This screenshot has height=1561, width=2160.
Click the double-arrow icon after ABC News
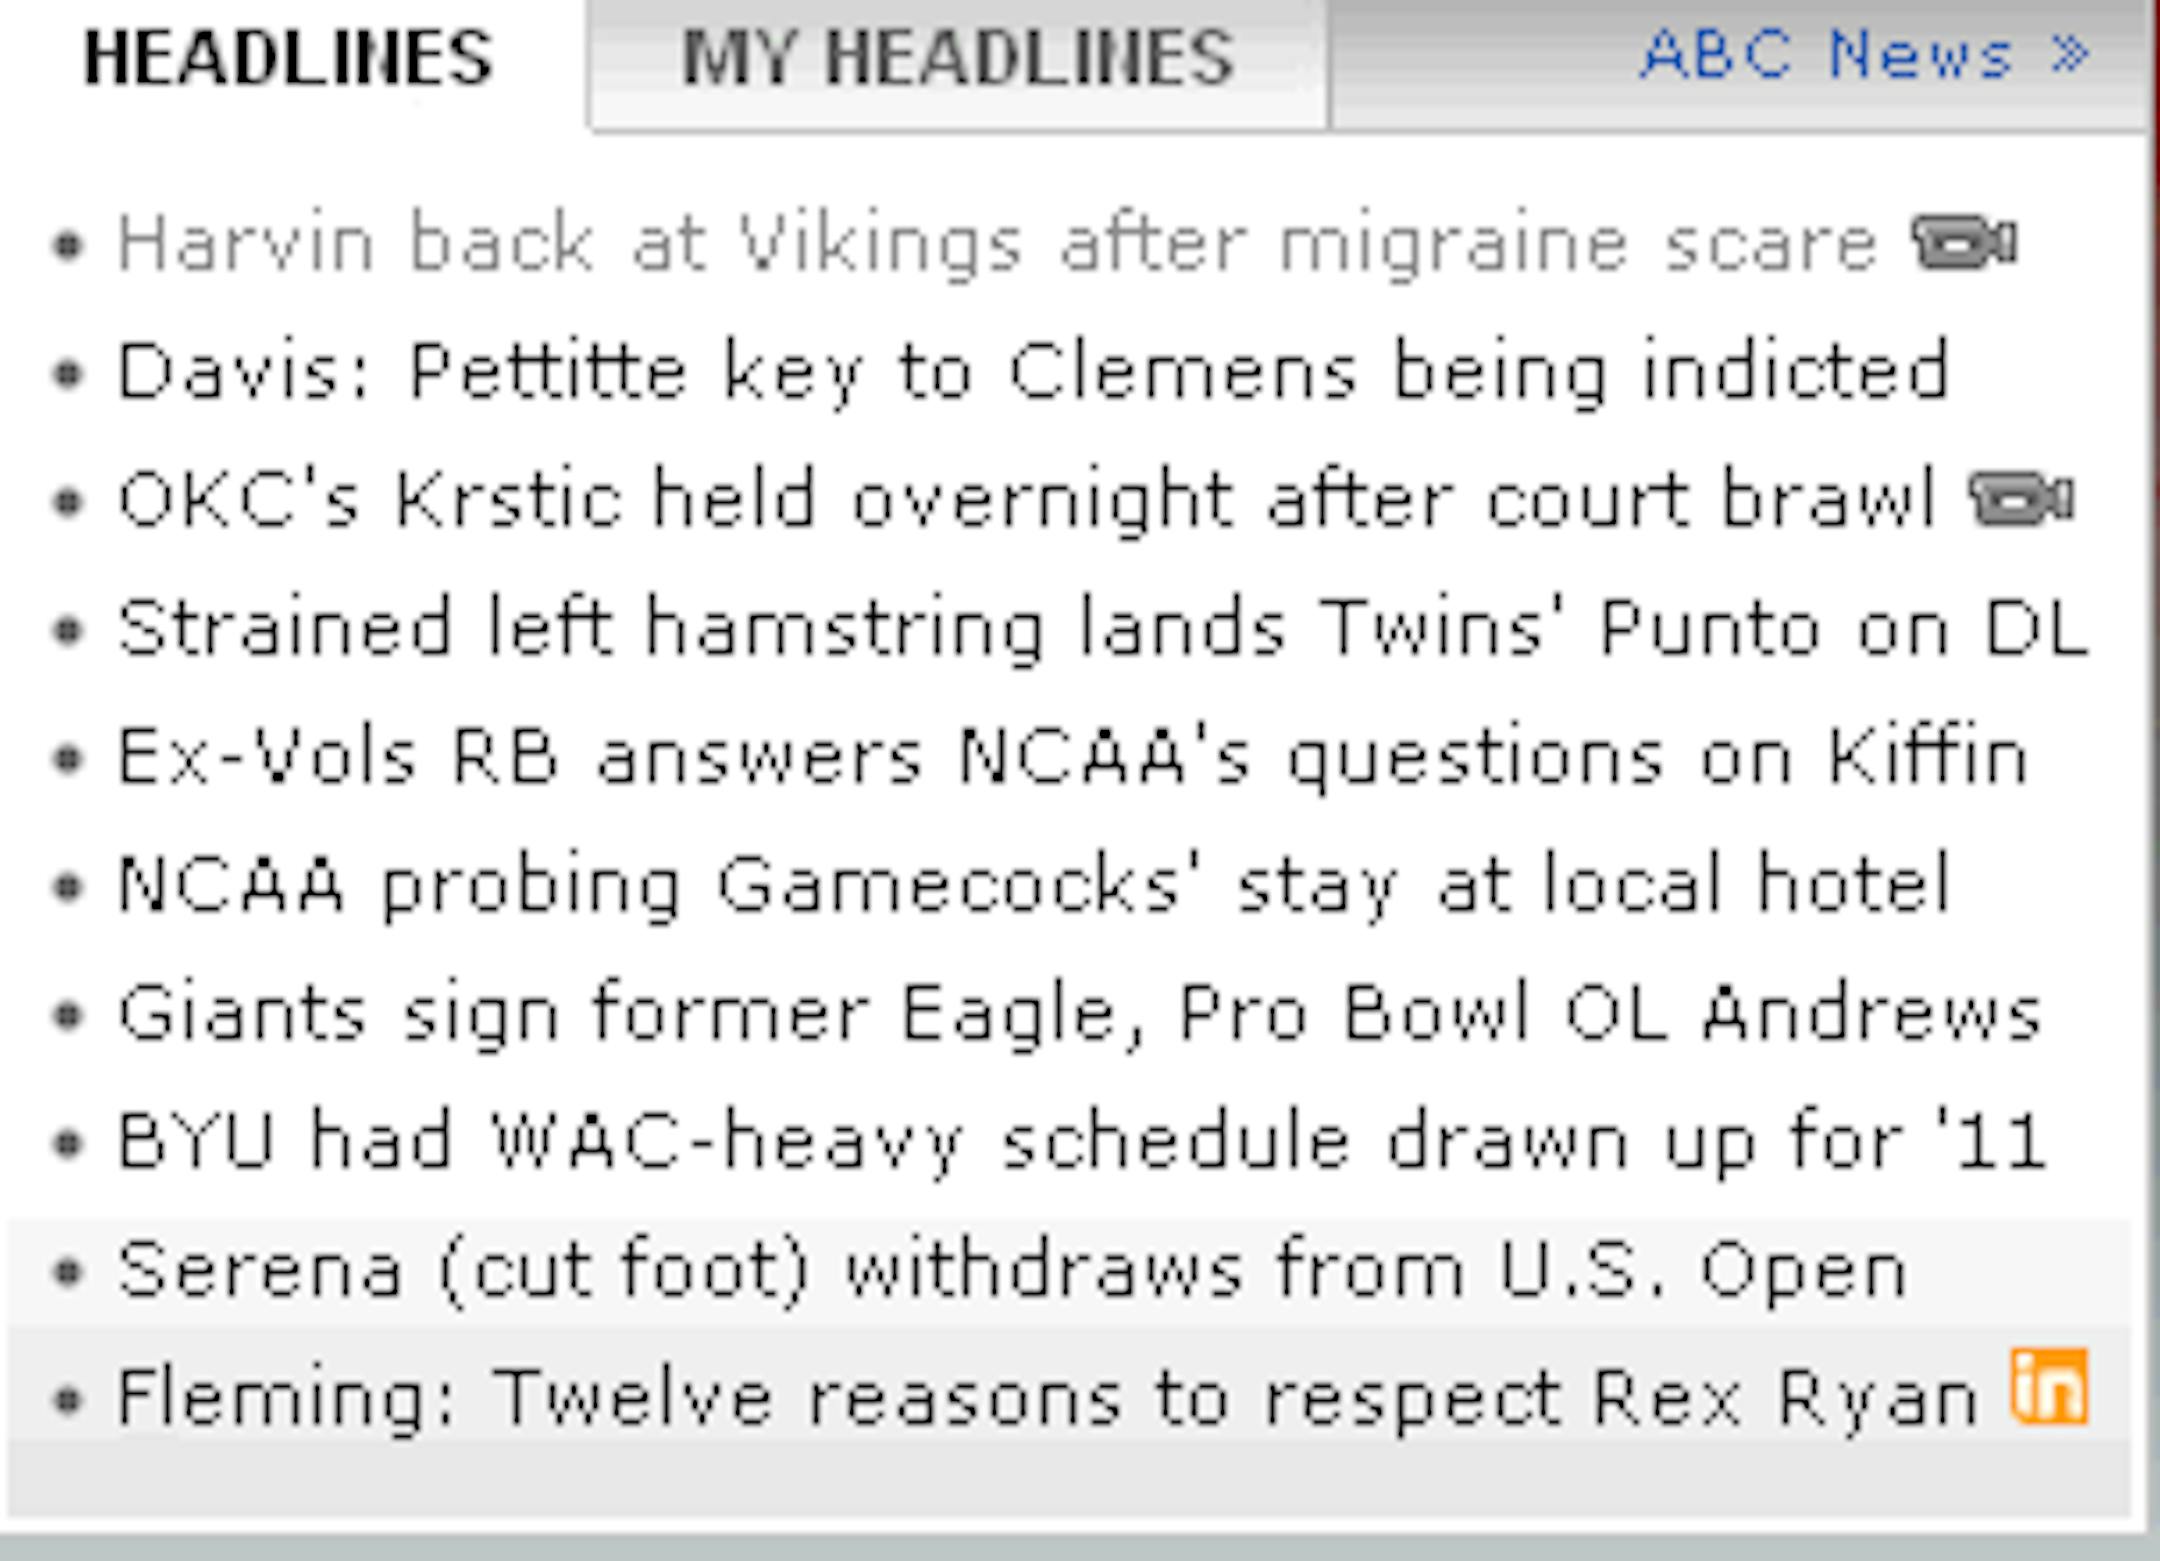[2070, 54]
